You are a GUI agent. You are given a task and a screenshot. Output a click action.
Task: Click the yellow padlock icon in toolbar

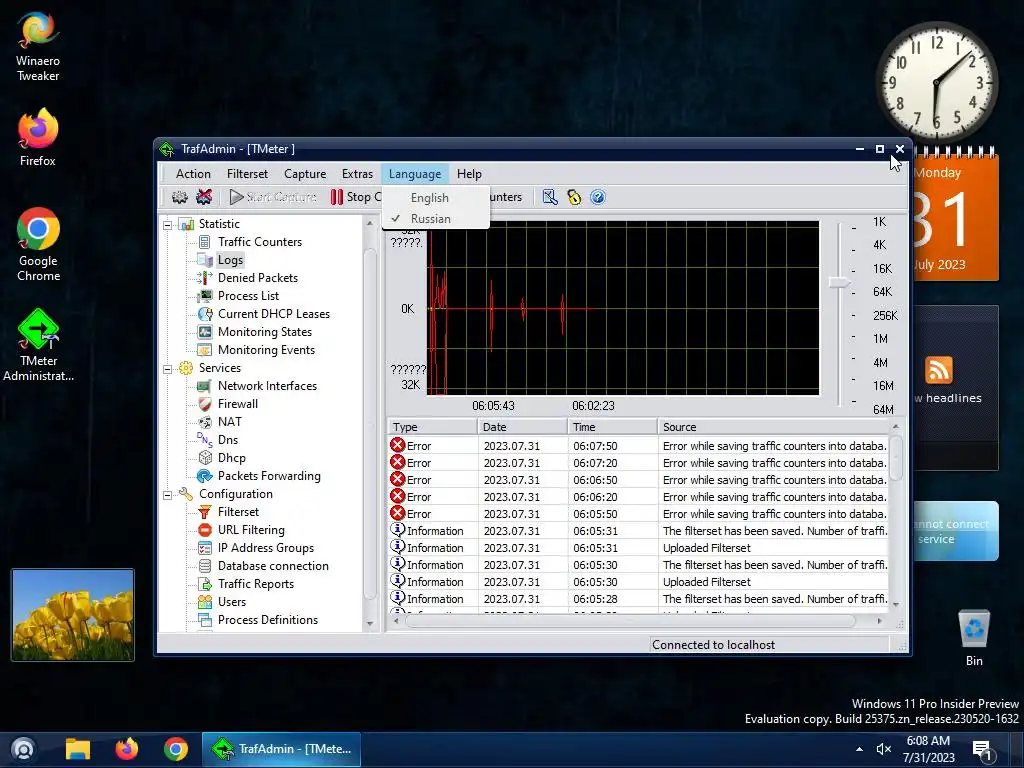tap(574, 197)
